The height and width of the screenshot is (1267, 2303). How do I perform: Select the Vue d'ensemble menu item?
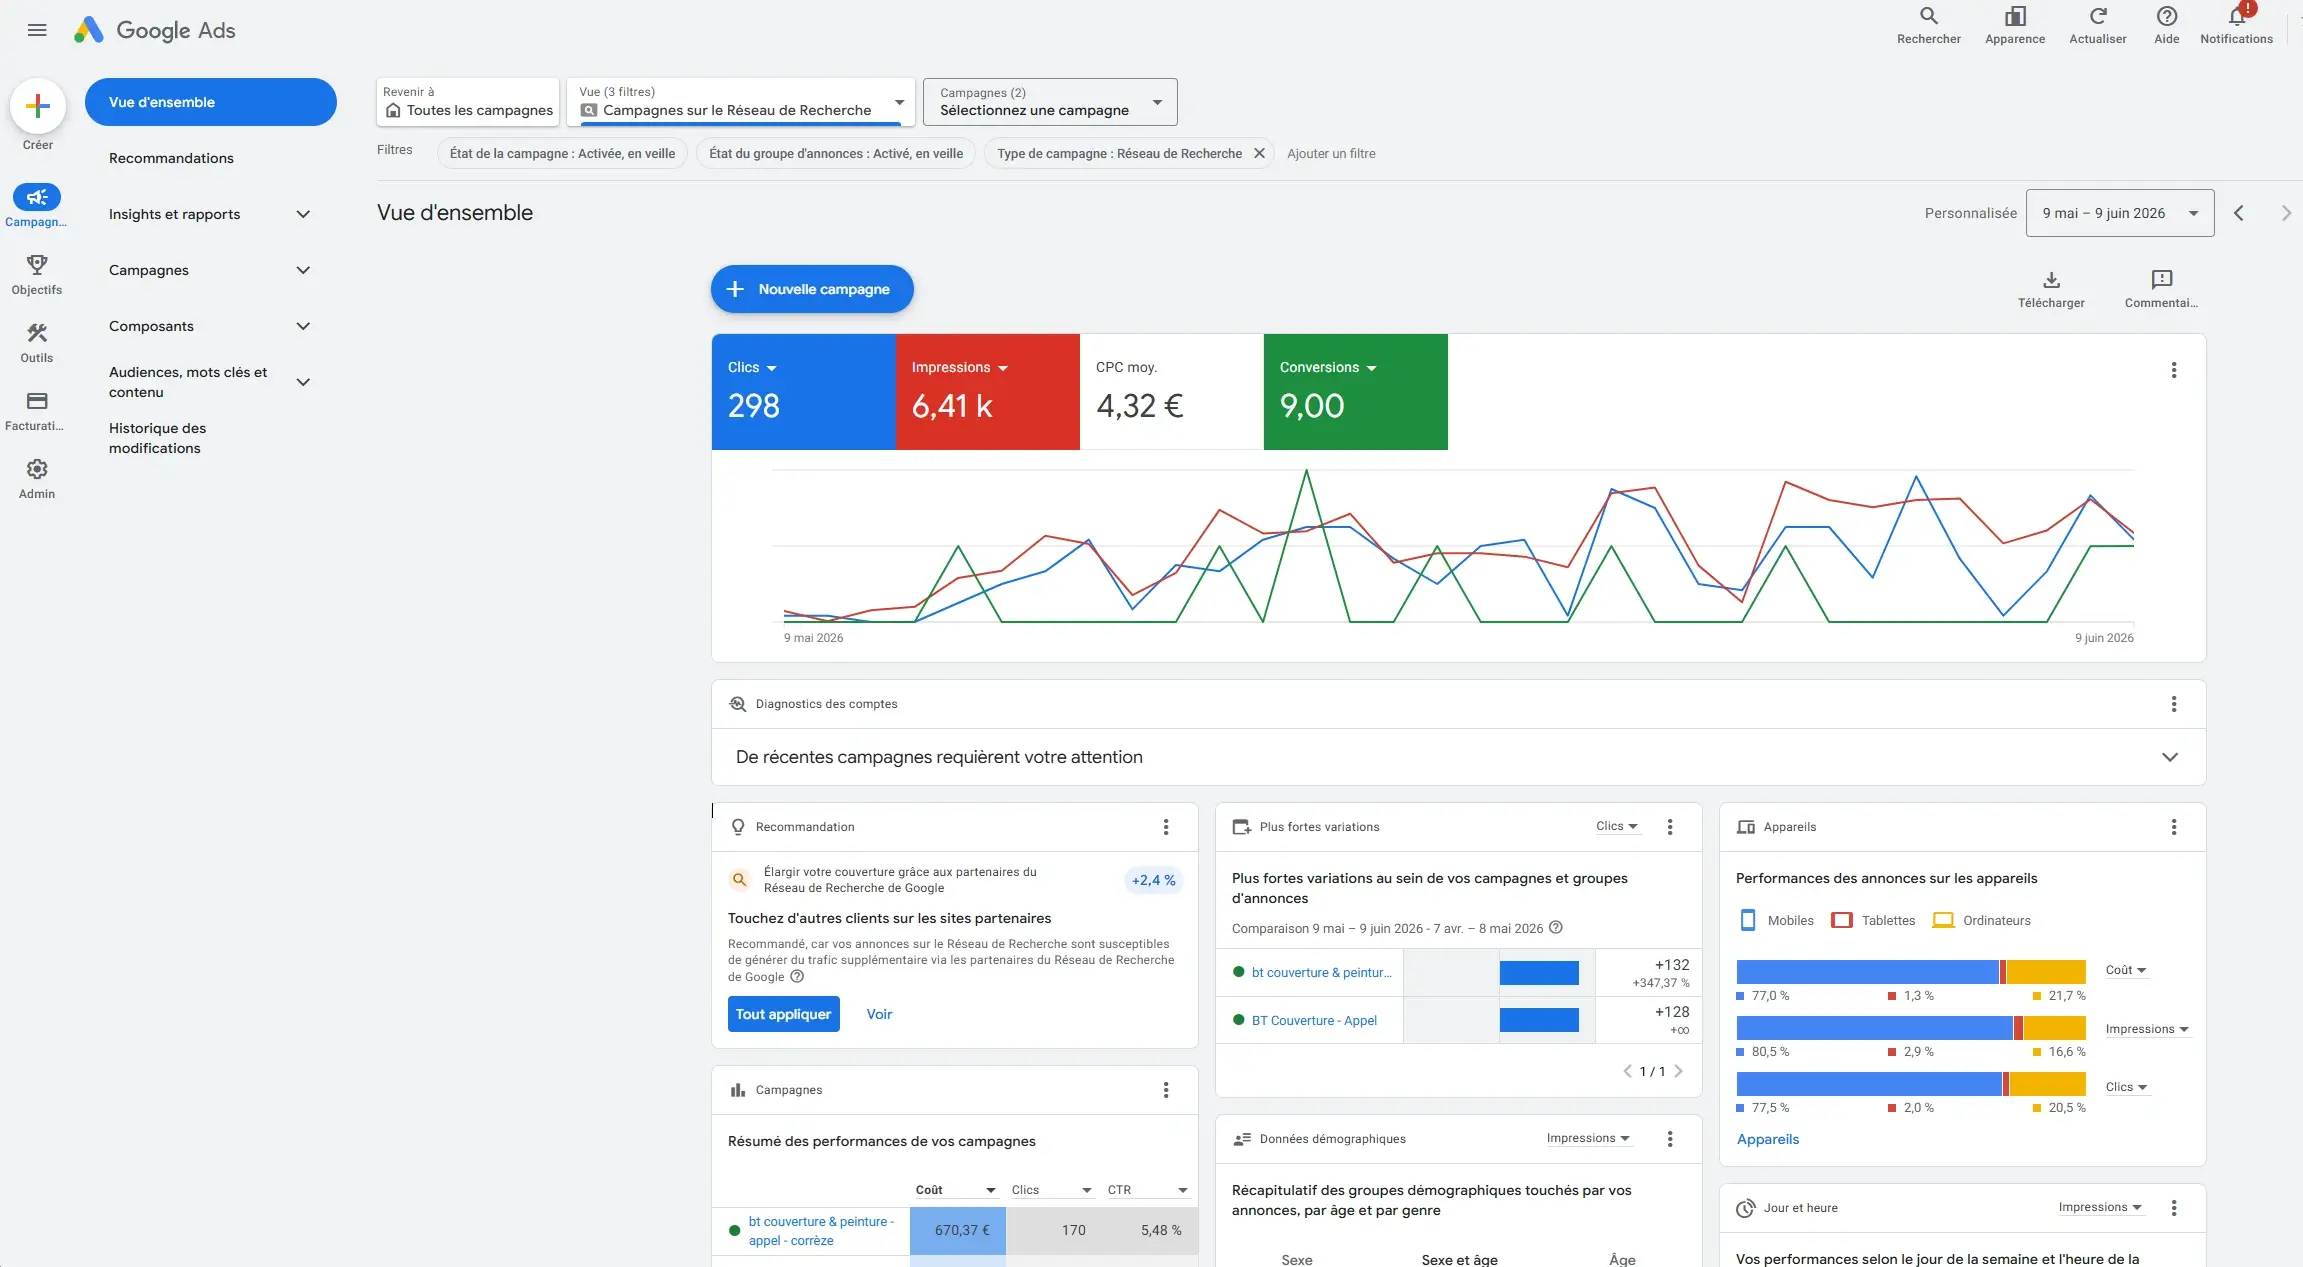tap(211, 102)
